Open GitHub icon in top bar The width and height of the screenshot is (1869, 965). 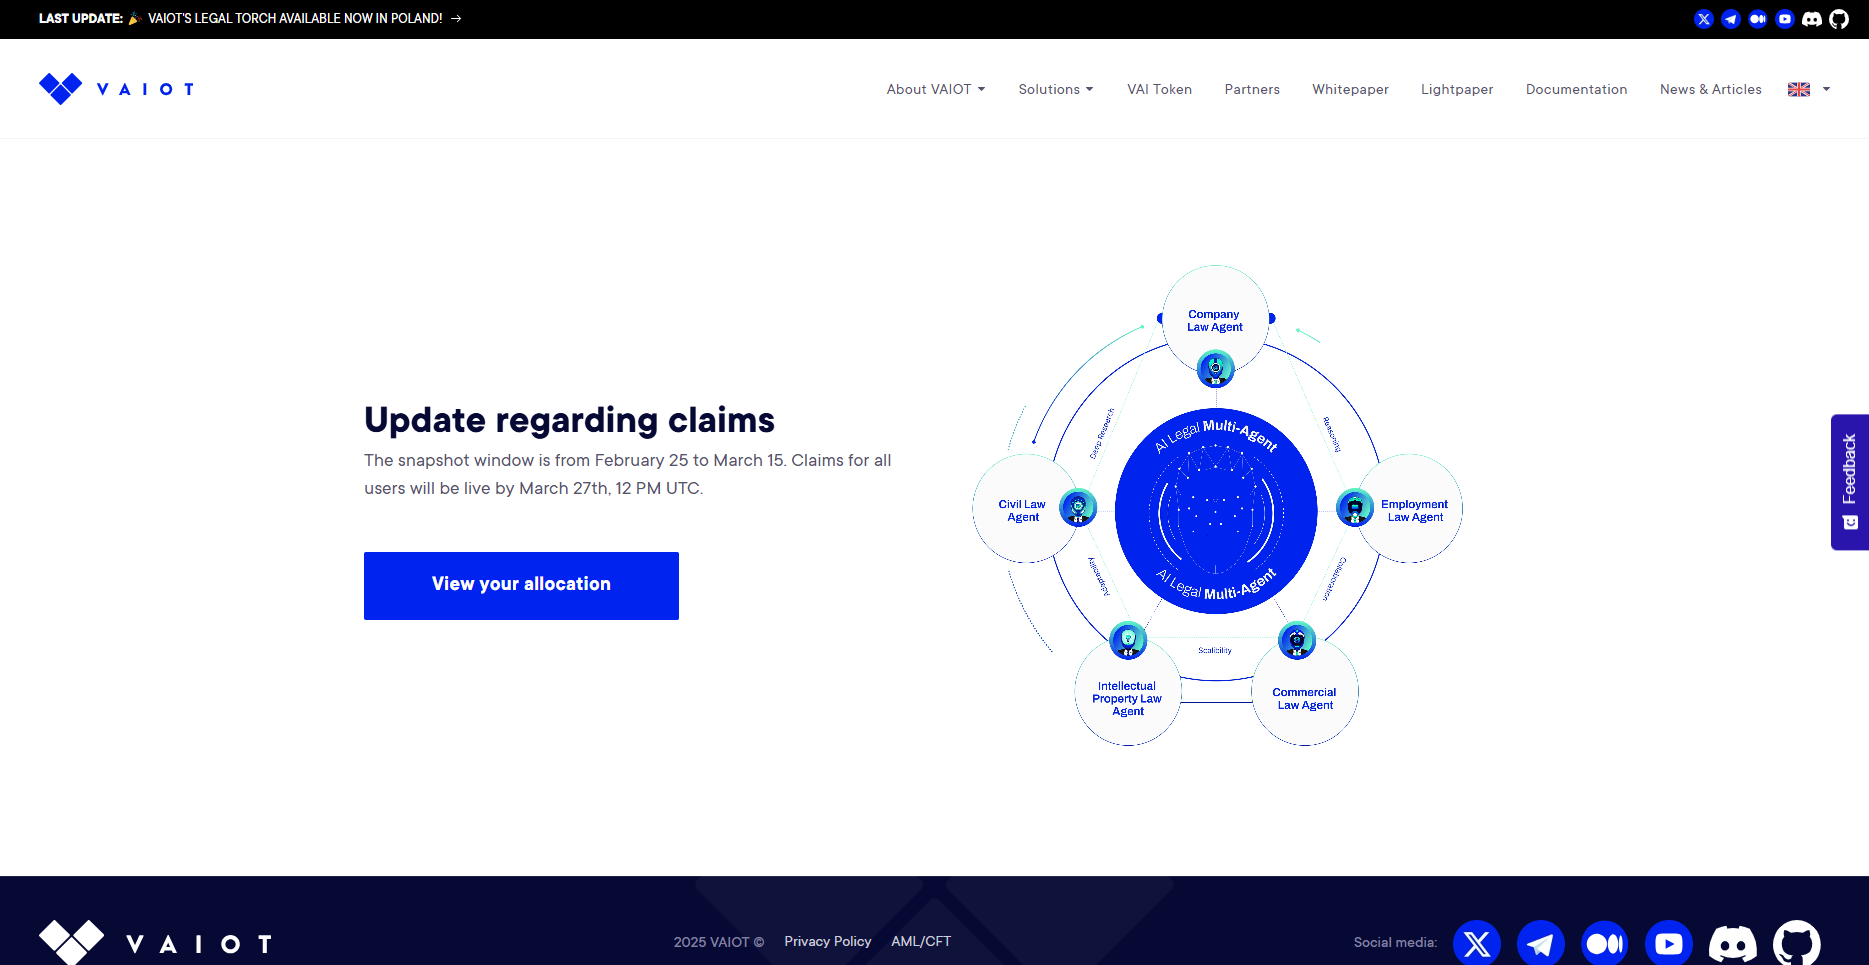[1839, 19]
